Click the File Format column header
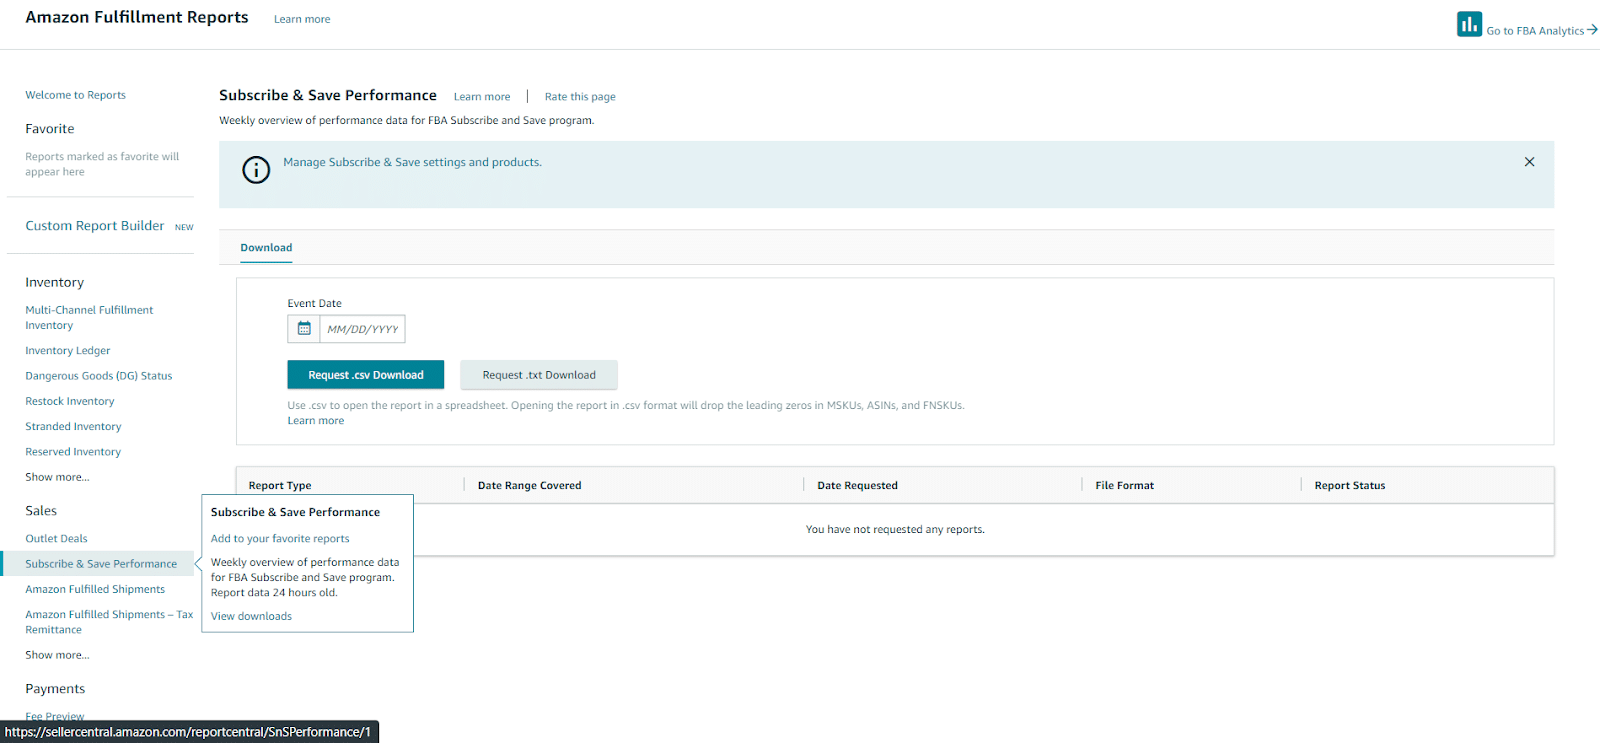 pos(1124,486)
